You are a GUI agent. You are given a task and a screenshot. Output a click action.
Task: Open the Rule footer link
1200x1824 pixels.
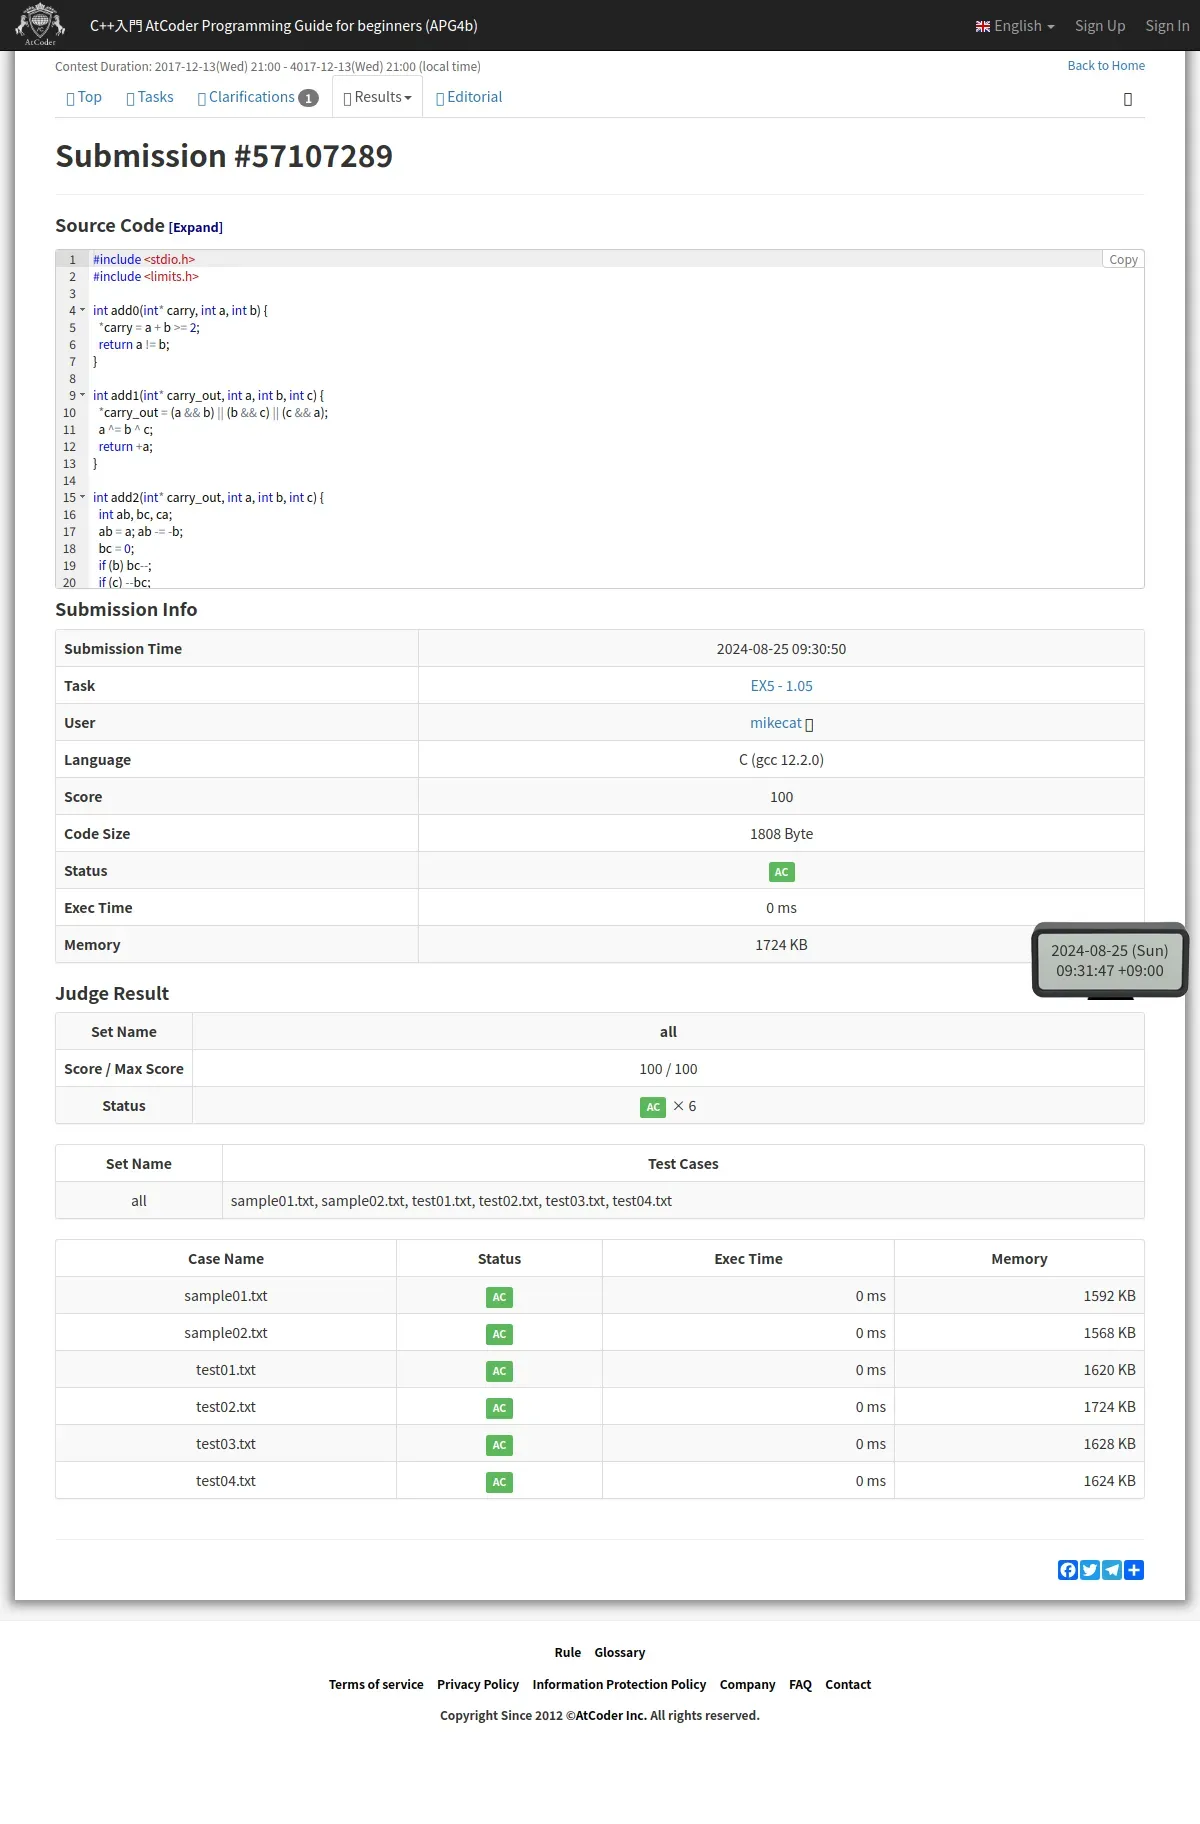click(x=568, y=1653)
